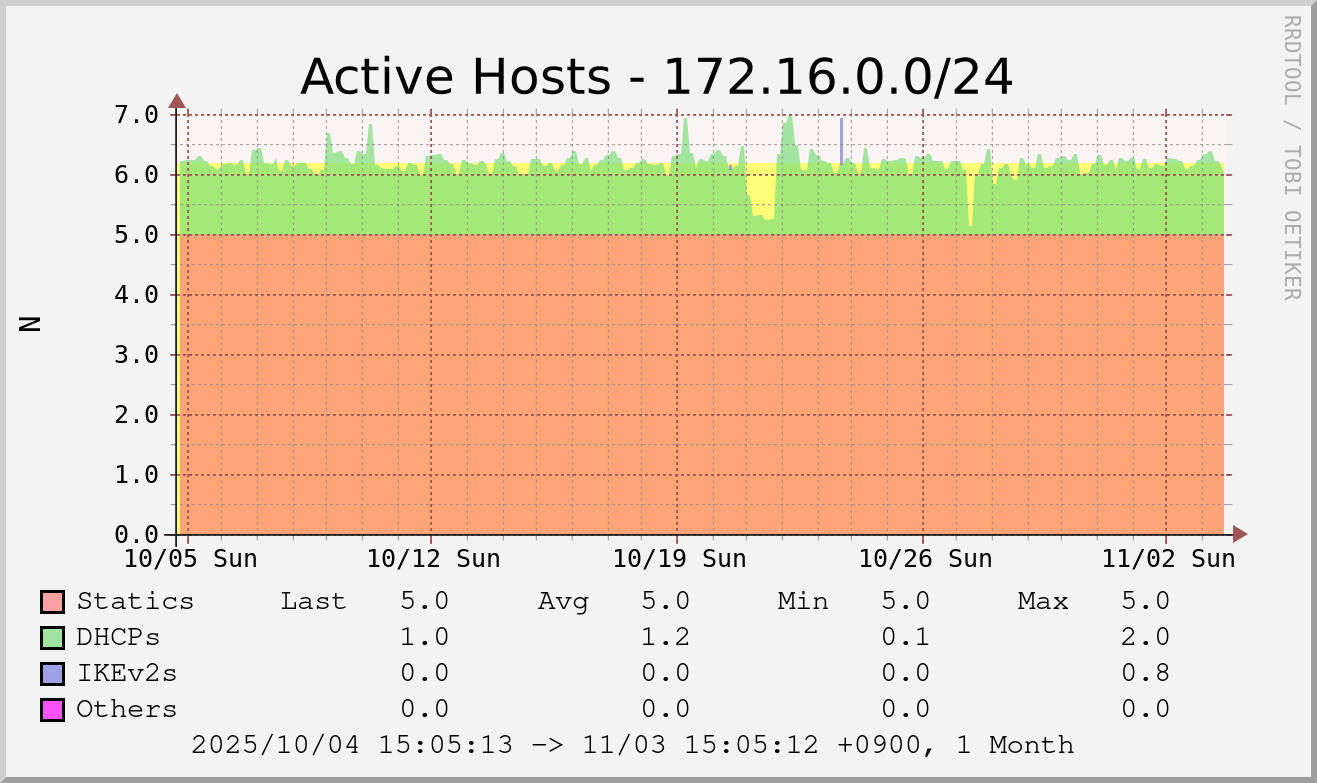Click the green DHCPs legend swatch
1317x783 pixels.
coord(52,638)
